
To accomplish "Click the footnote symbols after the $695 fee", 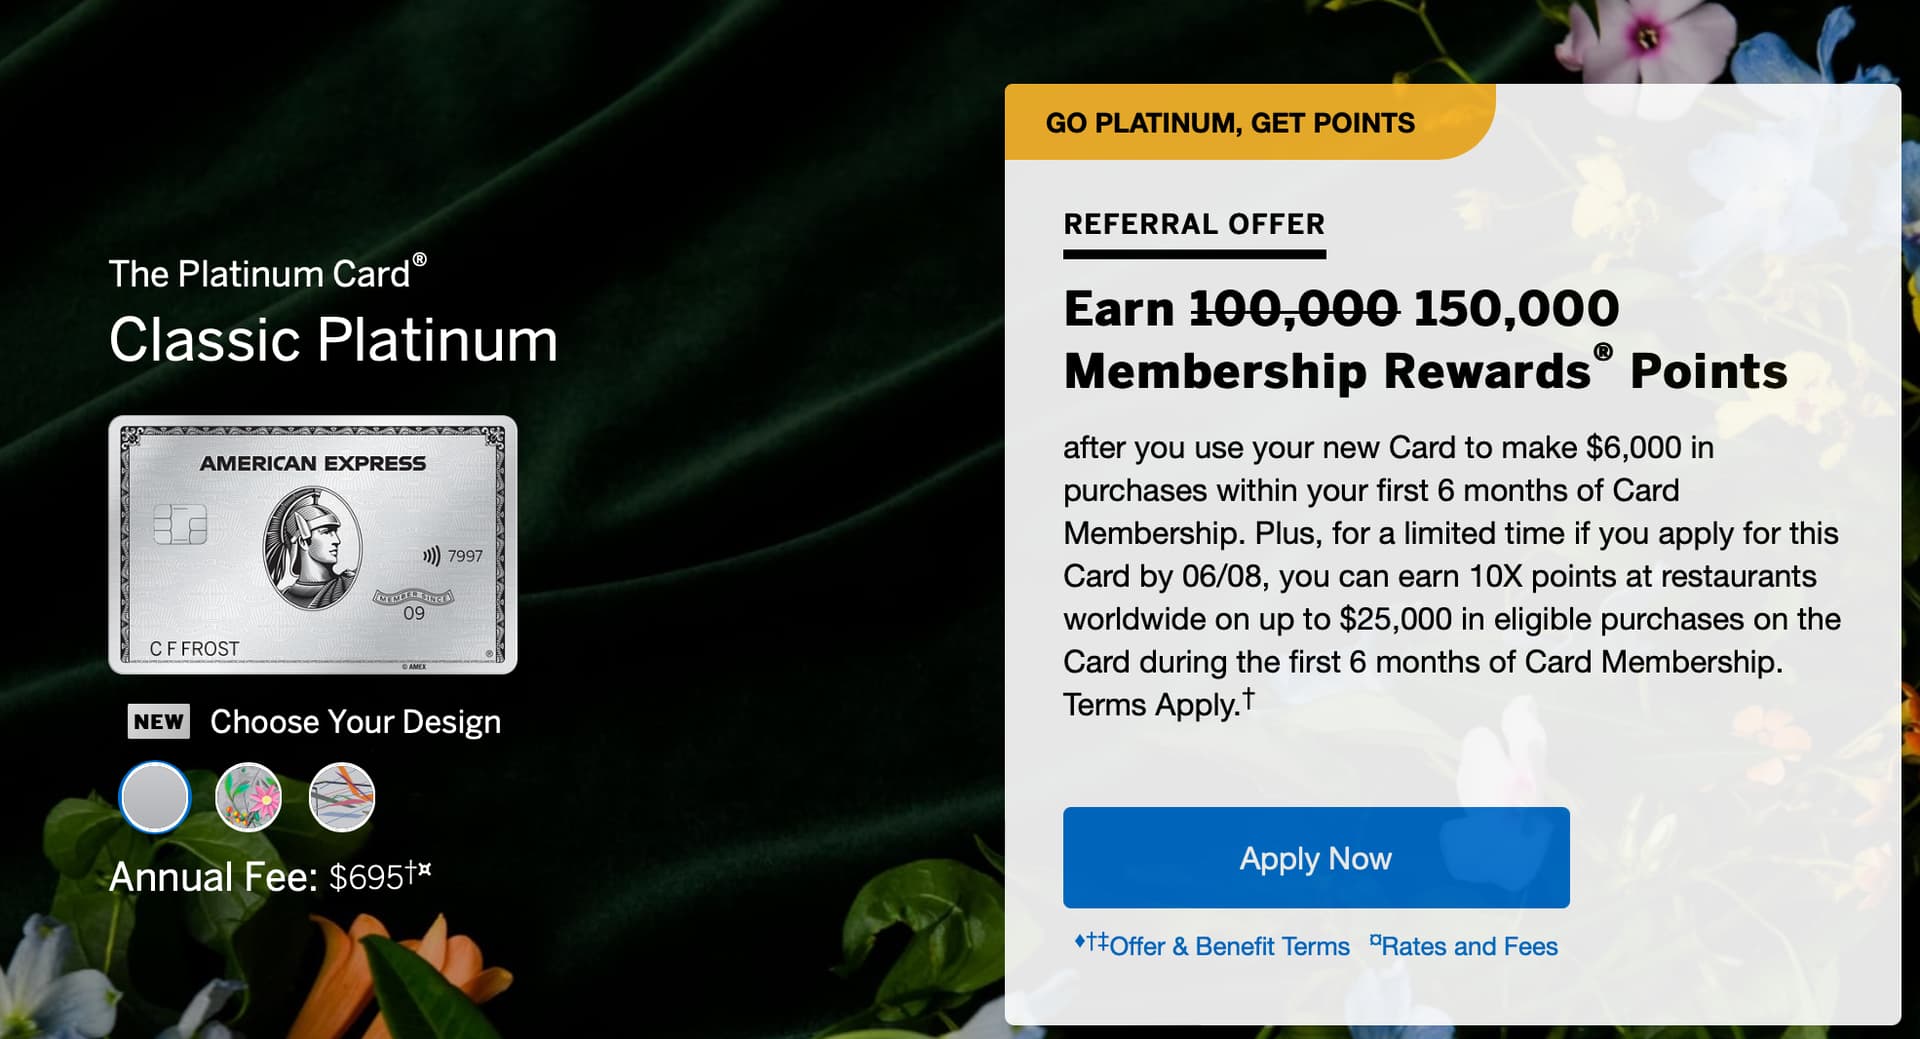I will tap(418, 871).
